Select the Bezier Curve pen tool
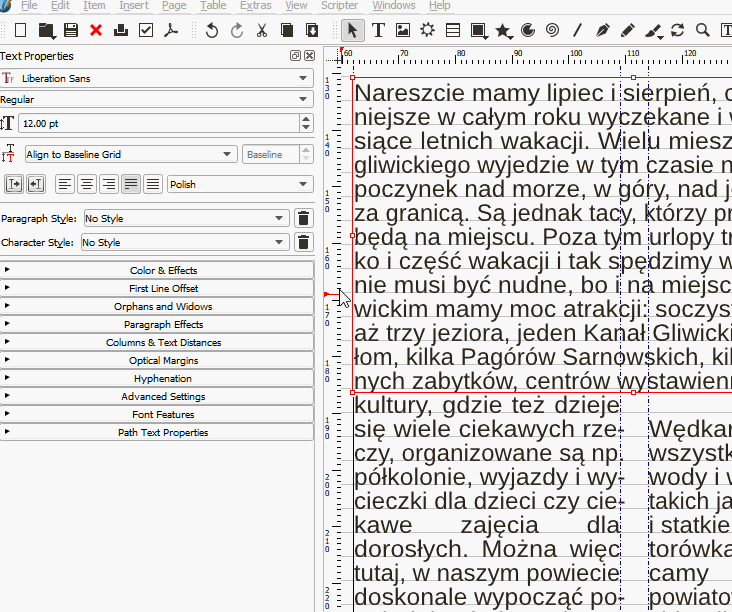 [x=603, y=30]
